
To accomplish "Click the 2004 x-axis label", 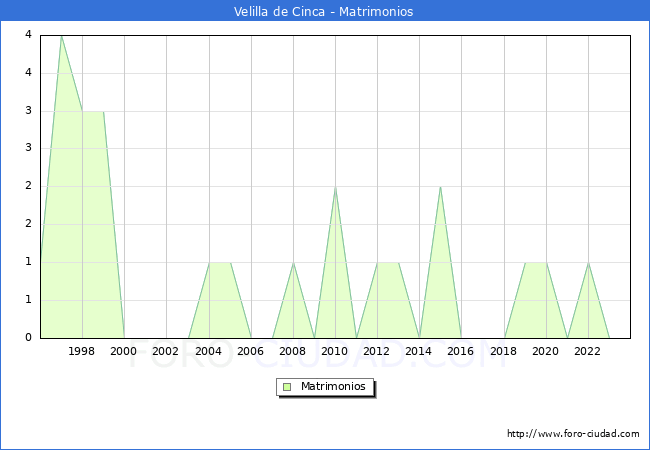I will (x=208, y=351).
